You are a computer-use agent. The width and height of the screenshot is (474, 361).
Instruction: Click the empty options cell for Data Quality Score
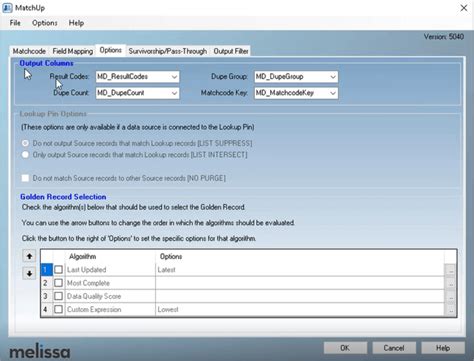300,296
